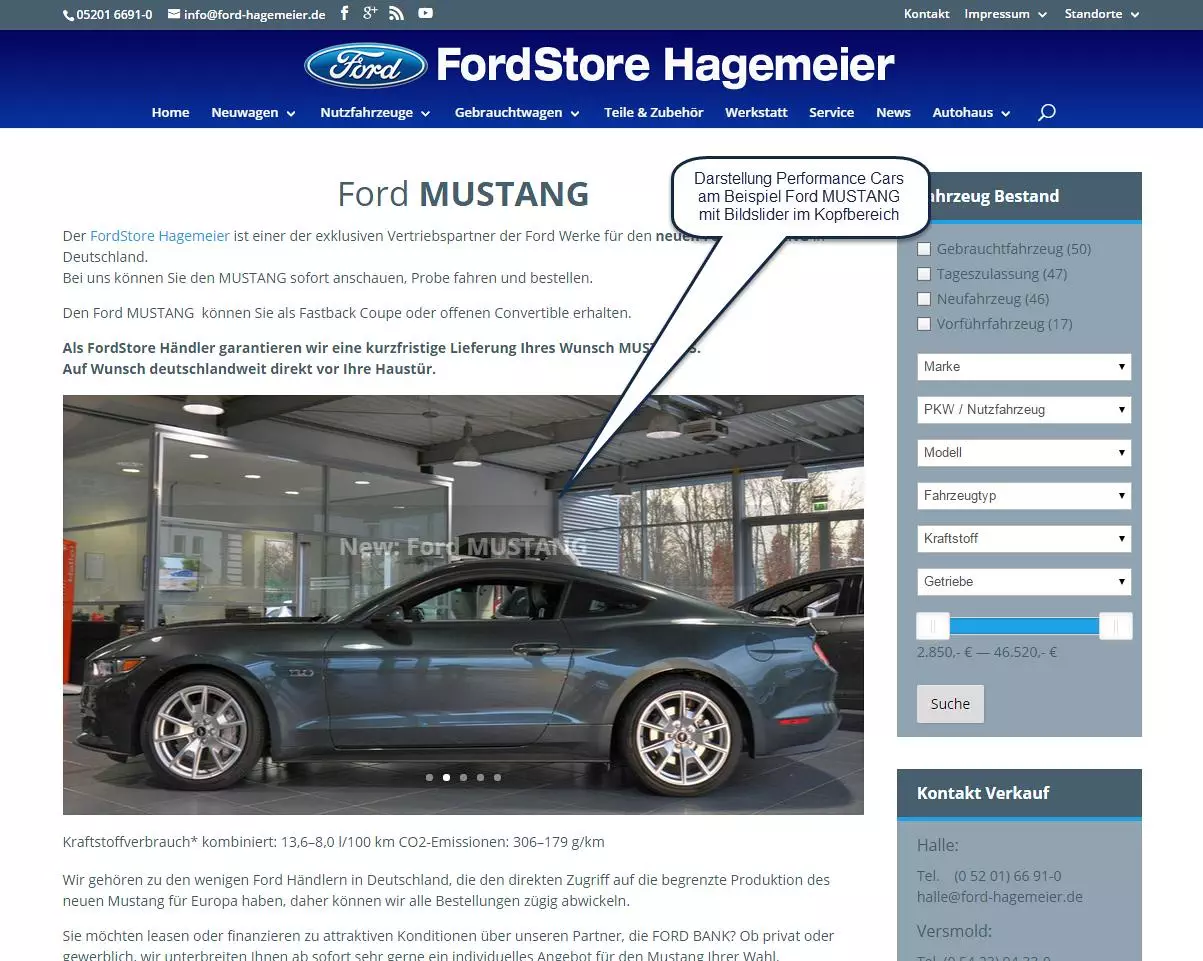Image resolution: width=1203 pixels, height=961 pixels.
Task: Click the phone number 05201 6691-0
Action: (108, 15)
